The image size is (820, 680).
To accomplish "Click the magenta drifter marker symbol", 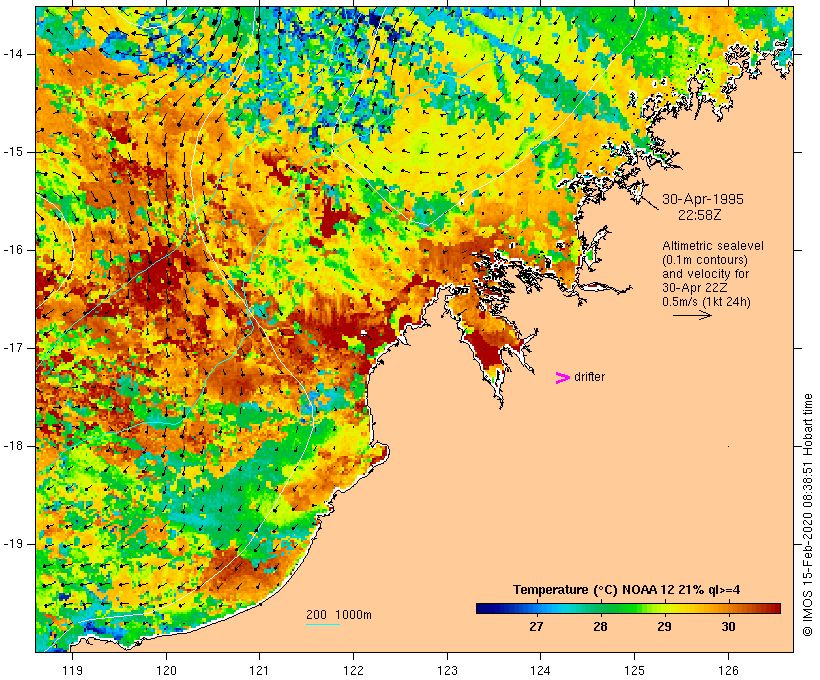I will 562,378.
